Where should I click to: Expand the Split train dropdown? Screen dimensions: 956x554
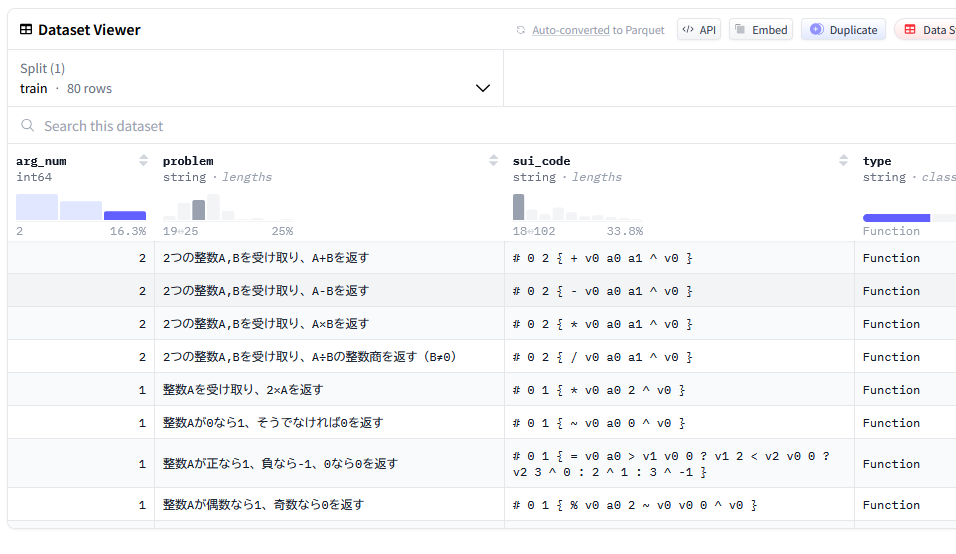pos(255,78)
